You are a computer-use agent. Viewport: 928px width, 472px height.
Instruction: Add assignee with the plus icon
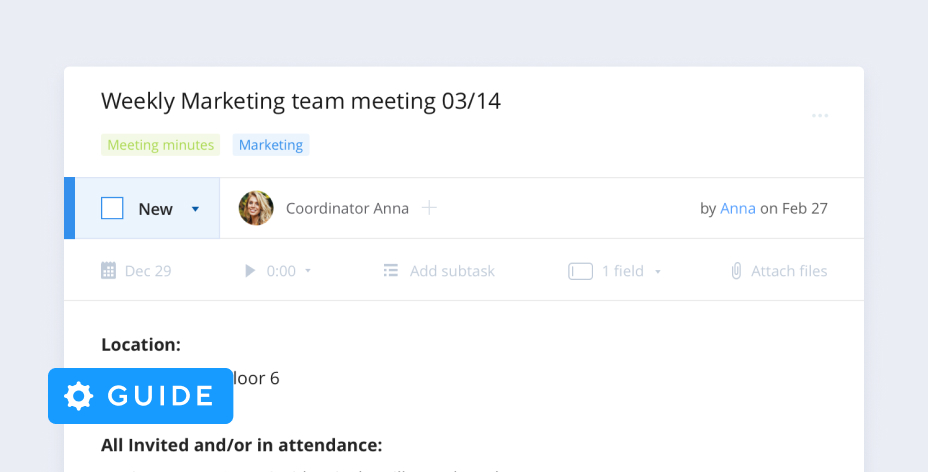click(429, 208)
